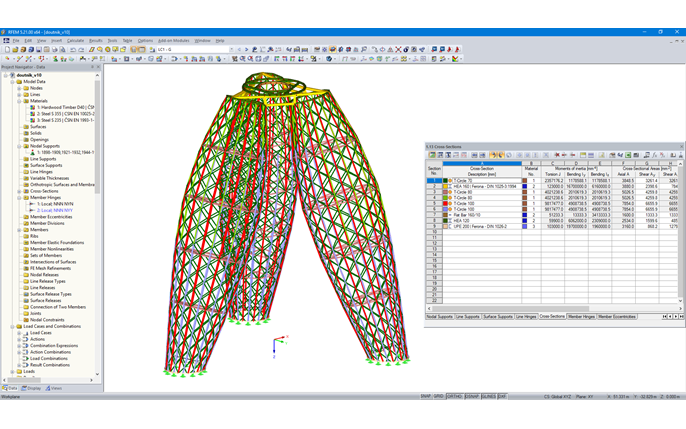The width and height of the screenshot is (686, 429).
Task: Click the red X delete icon in the toolbar
Action: click(x=398, y=49)
